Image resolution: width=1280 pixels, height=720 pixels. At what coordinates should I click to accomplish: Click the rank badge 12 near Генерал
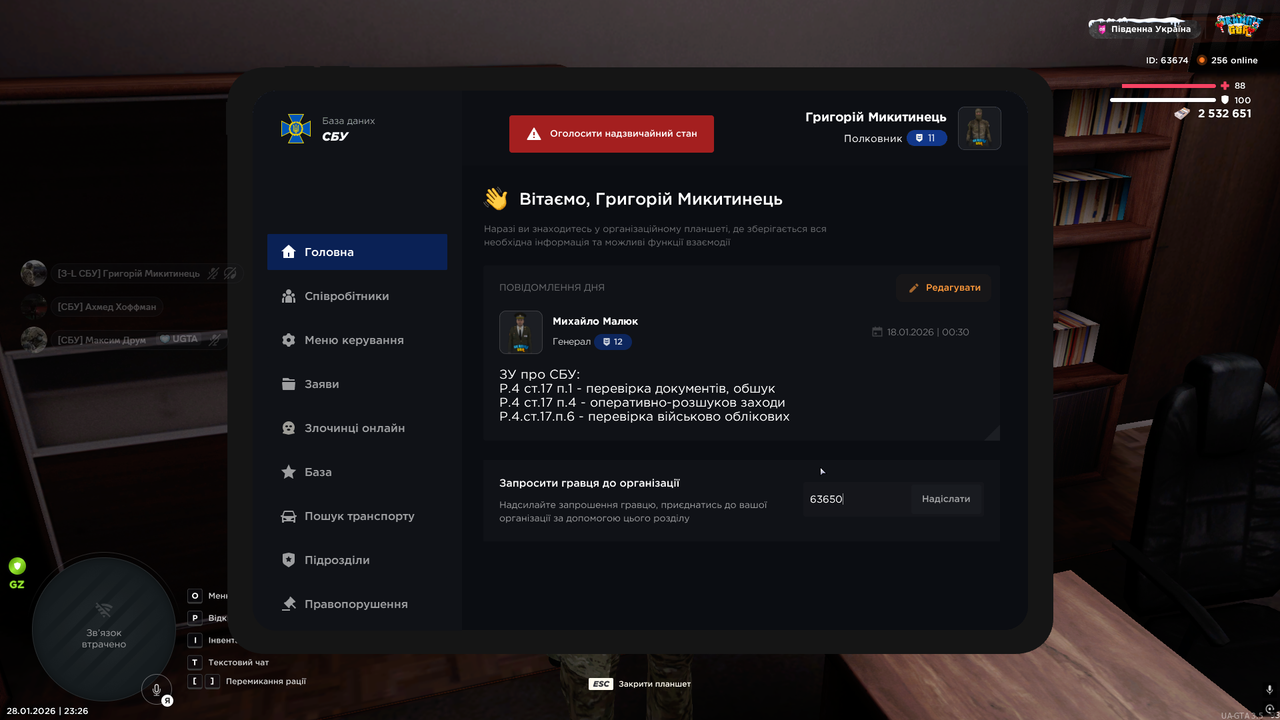613,342
